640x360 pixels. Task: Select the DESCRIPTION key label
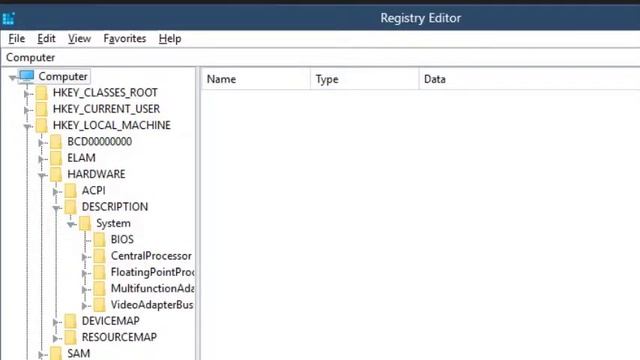tap(115, 207)
